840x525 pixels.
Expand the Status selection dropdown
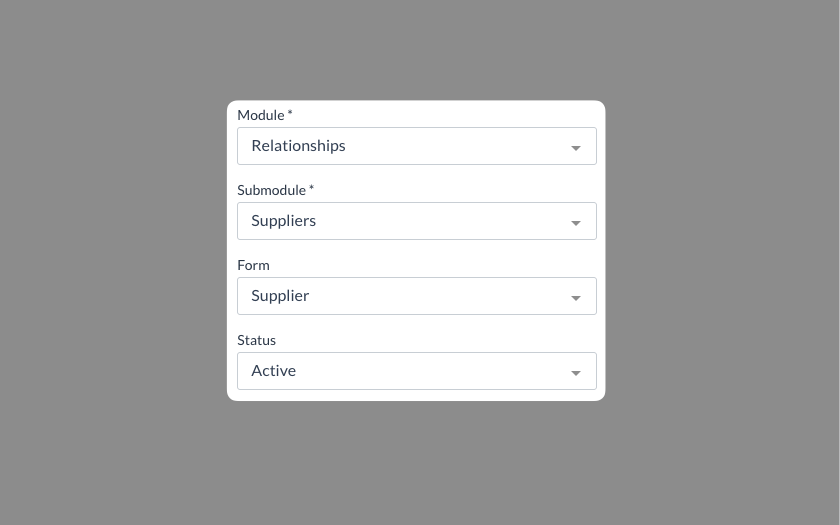click(x=416, y=371)
